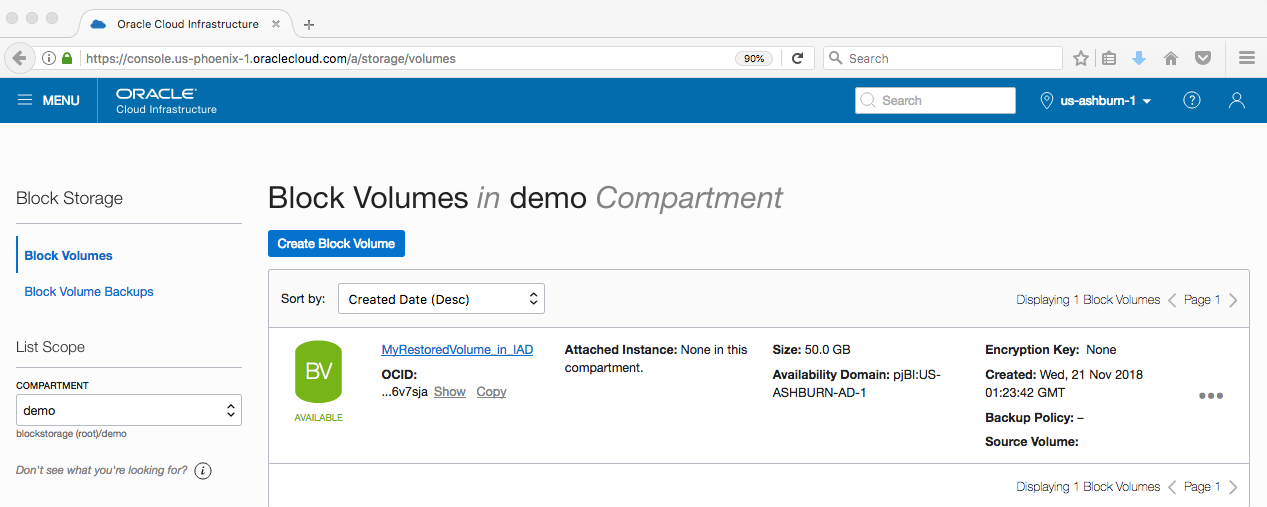Click the region location pin icon
This screenshot has width=1267, height=507.
[1047, 100]
